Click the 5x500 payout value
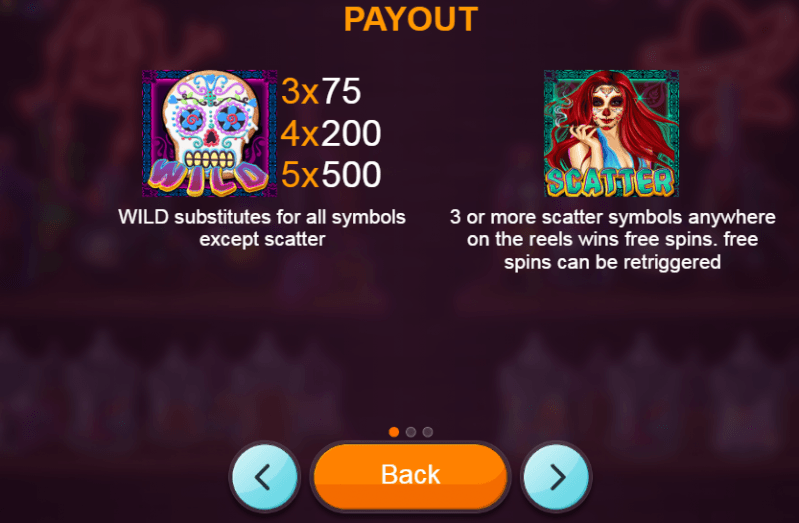The image size is (799, 523). 331,174
